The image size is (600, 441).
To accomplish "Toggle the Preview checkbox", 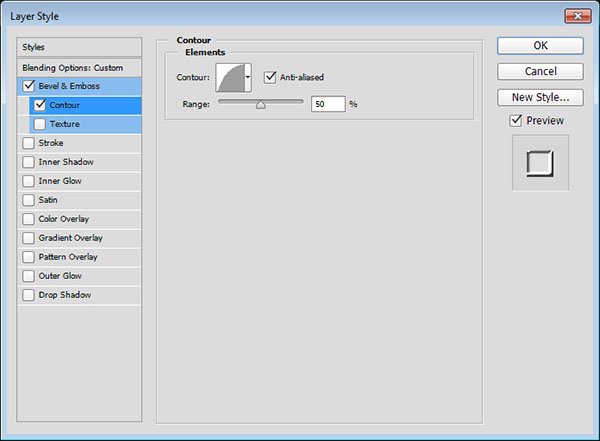I will (516, 120).
